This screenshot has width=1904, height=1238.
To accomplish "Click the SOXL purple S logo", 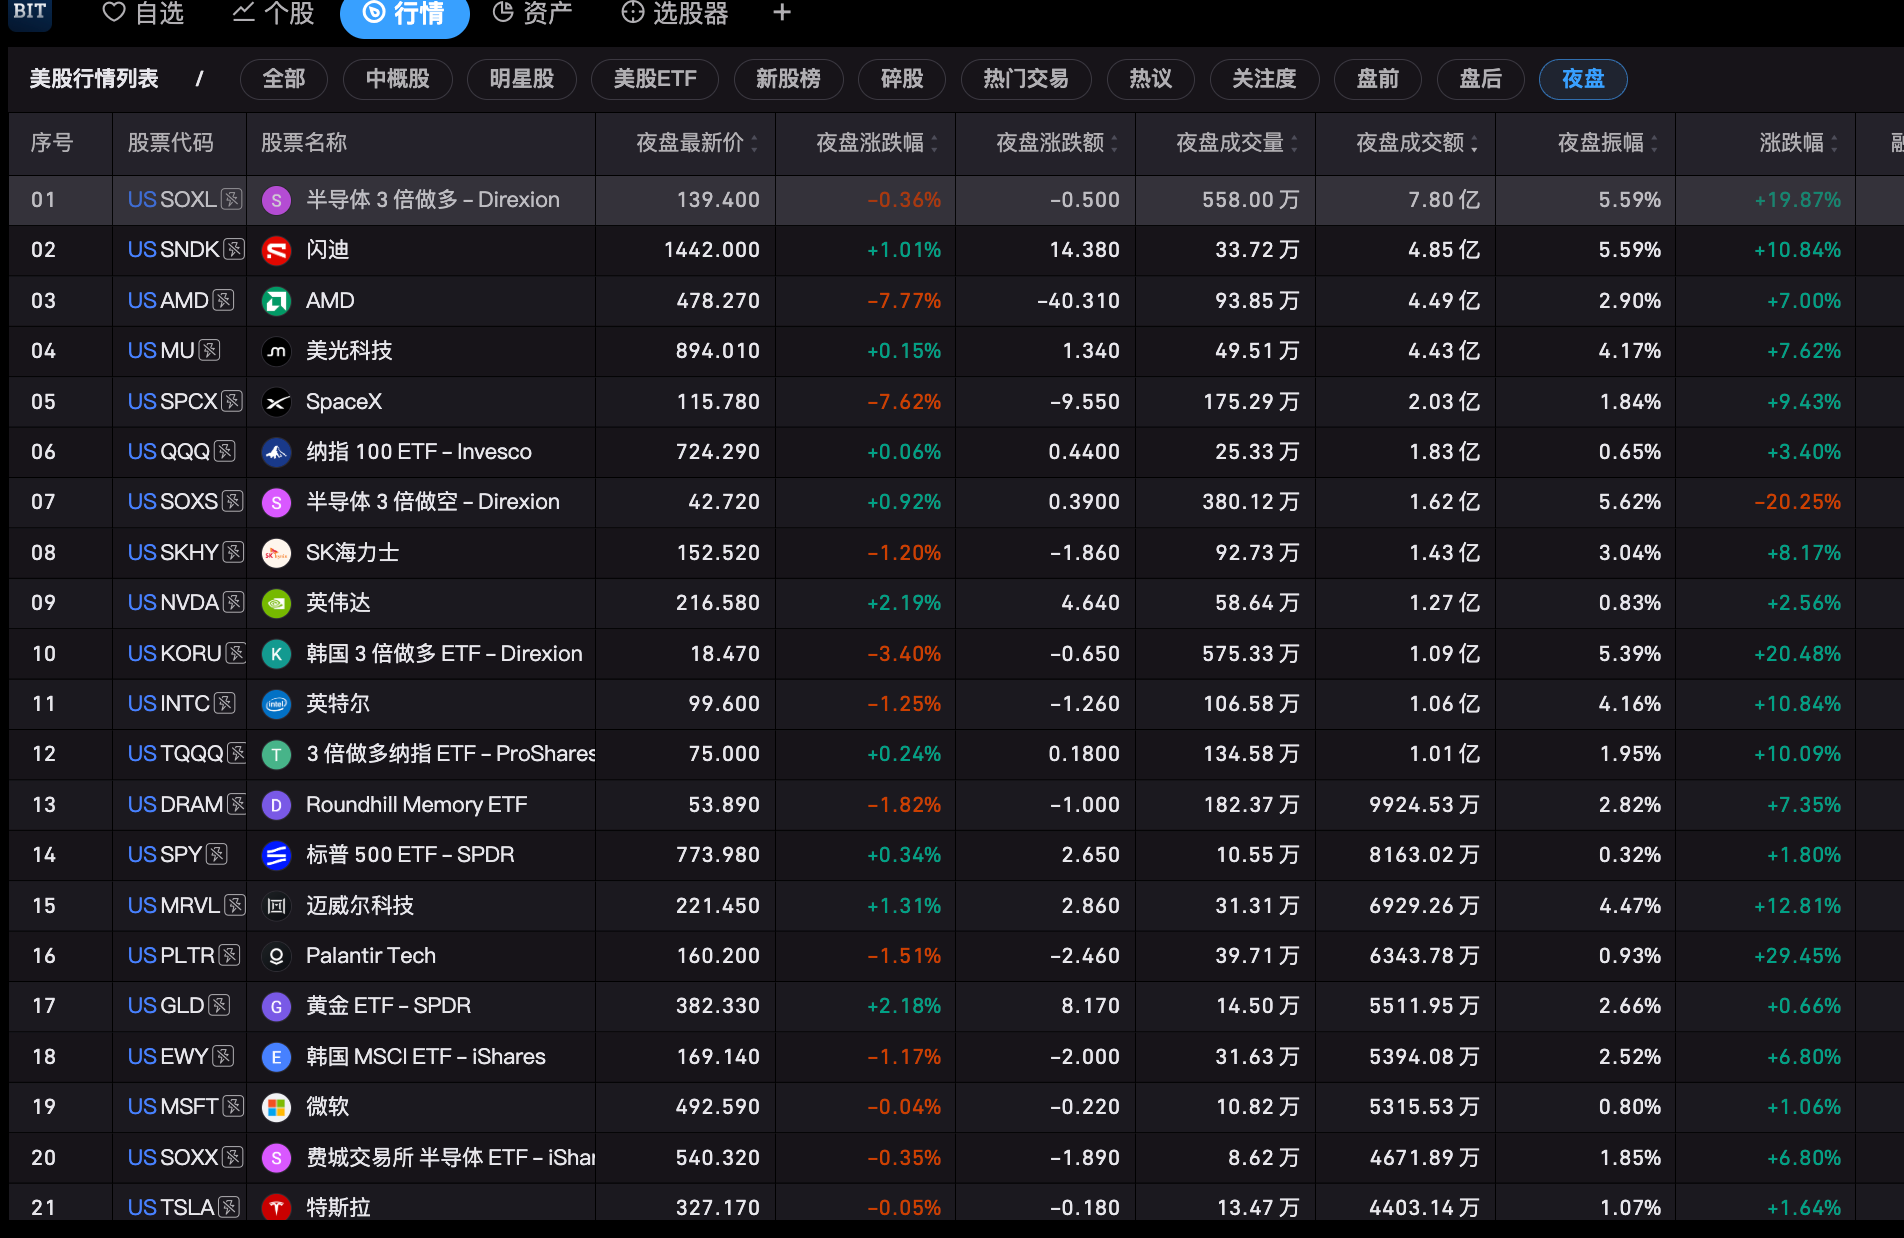I will pos(276,200).
